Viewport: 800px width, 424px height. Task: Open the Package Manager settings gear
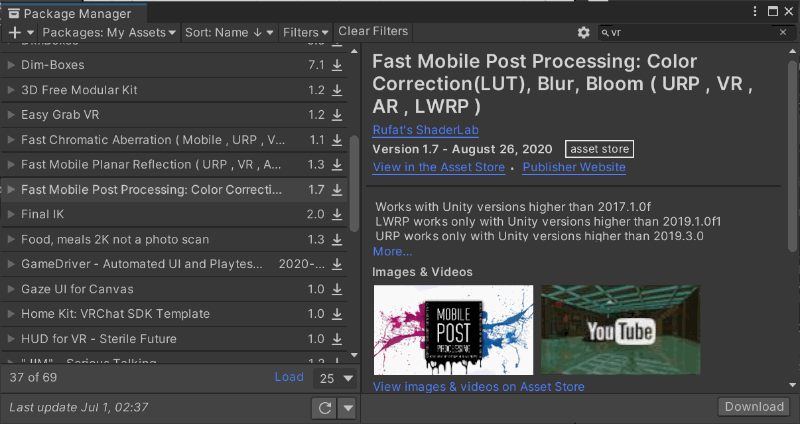[583, 32]
